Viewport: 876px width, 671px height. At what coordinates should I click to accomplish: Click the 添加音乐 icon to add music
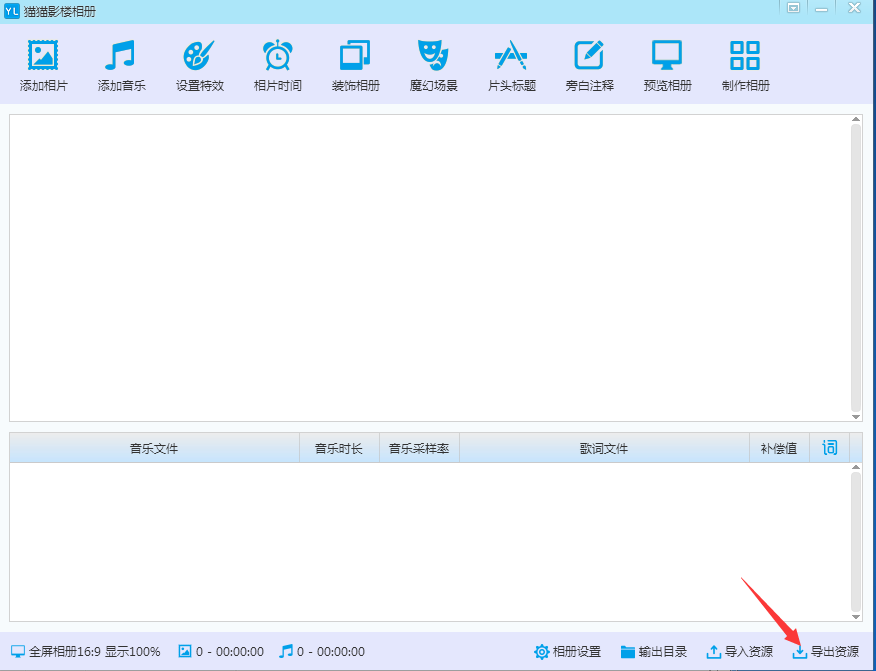click(x=121, y=63)
